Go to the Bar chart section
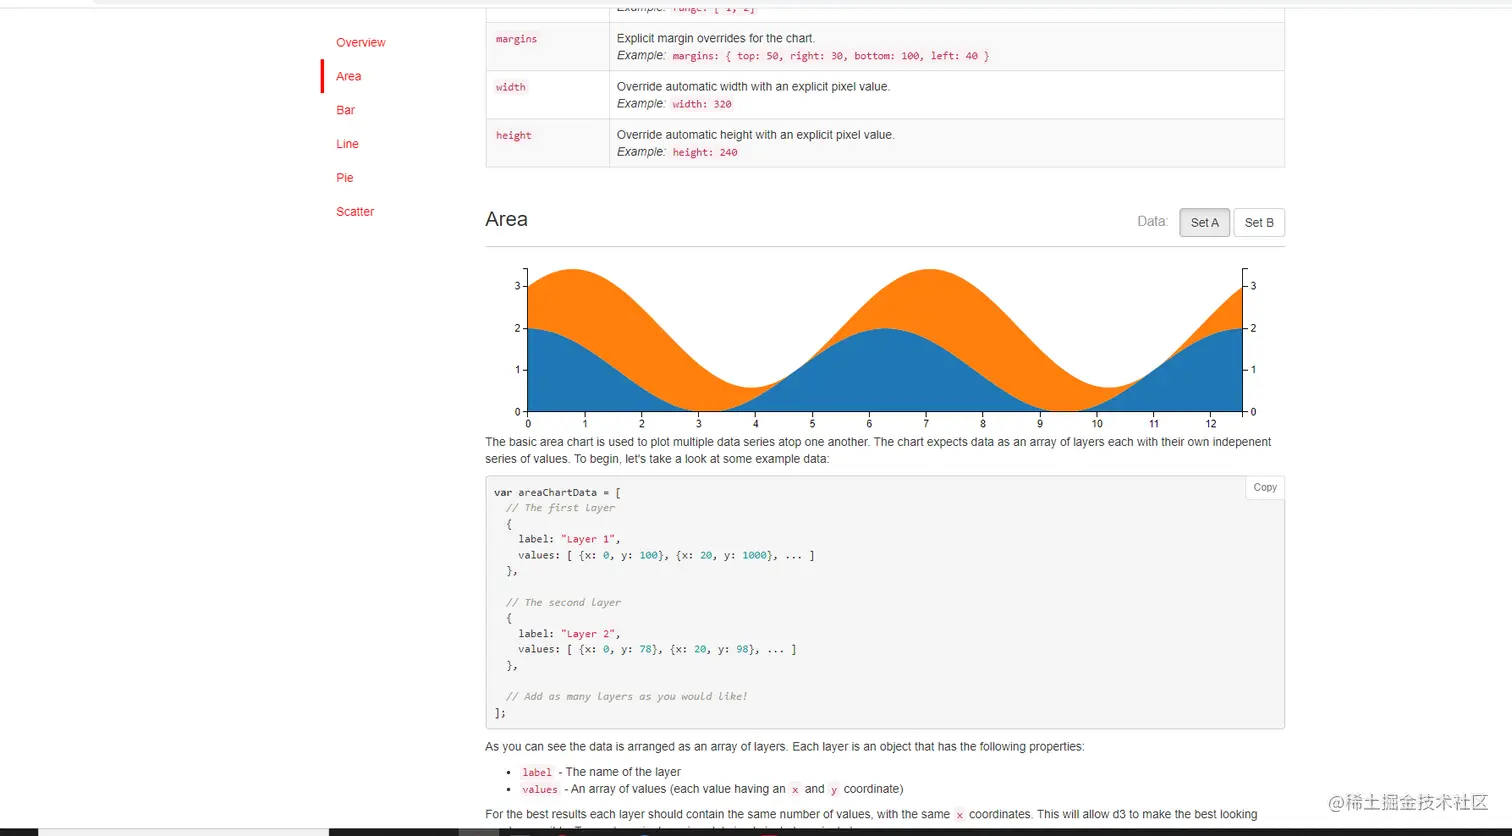 point(346,110)
